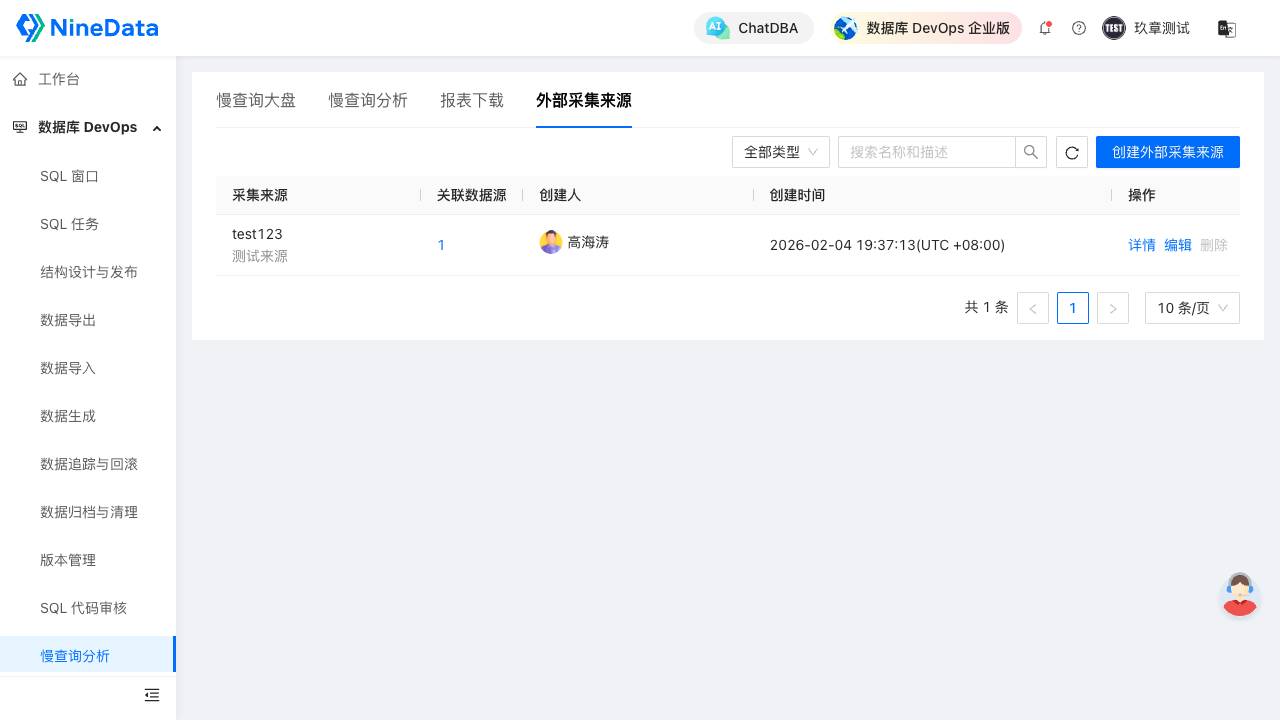The width and height of the screenshot is (1280, 720).
Task: Open the help question mark icon
Action: (x=1078, y=28)
